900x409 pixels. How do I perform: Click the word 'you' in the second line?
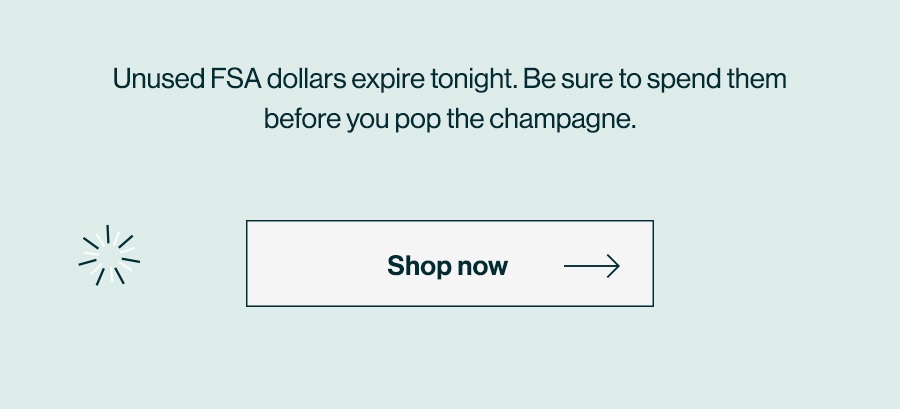point(368,121)
